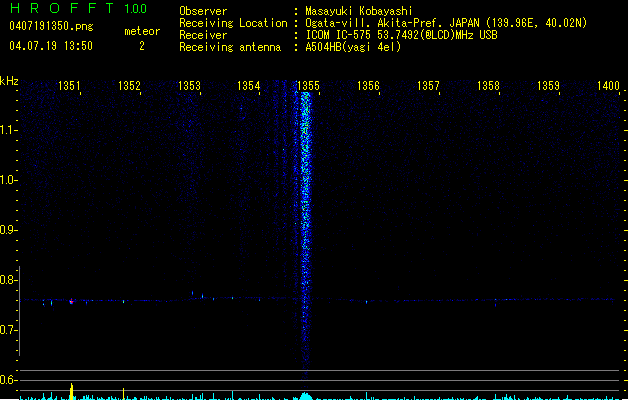Click the 1359 time axis marker
The width and height of the screenshot is (629, 400).
tap(548, 85)
